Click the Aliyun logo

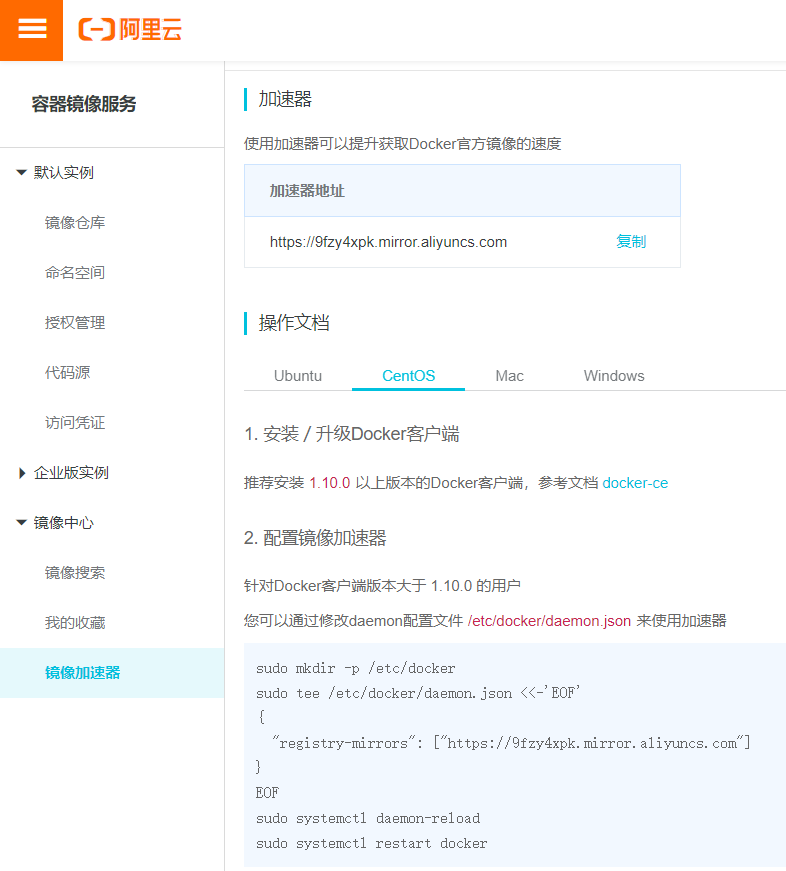click(x=130, y=29)
